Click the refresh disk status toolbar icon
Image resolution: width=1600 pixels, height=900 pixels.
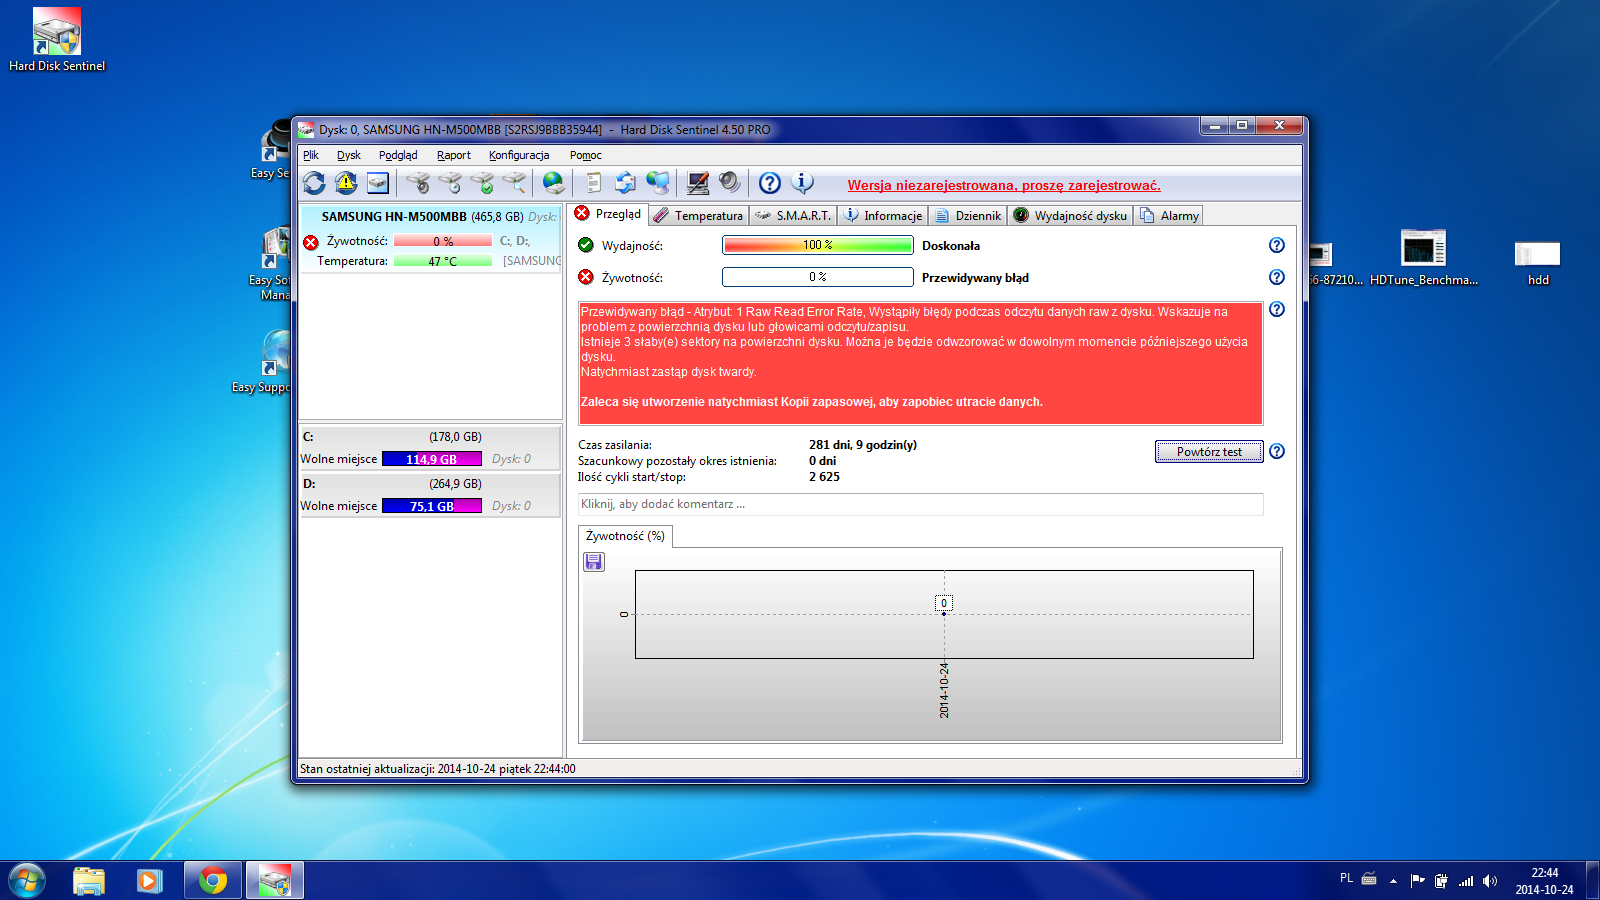click(x=314, y=183)
